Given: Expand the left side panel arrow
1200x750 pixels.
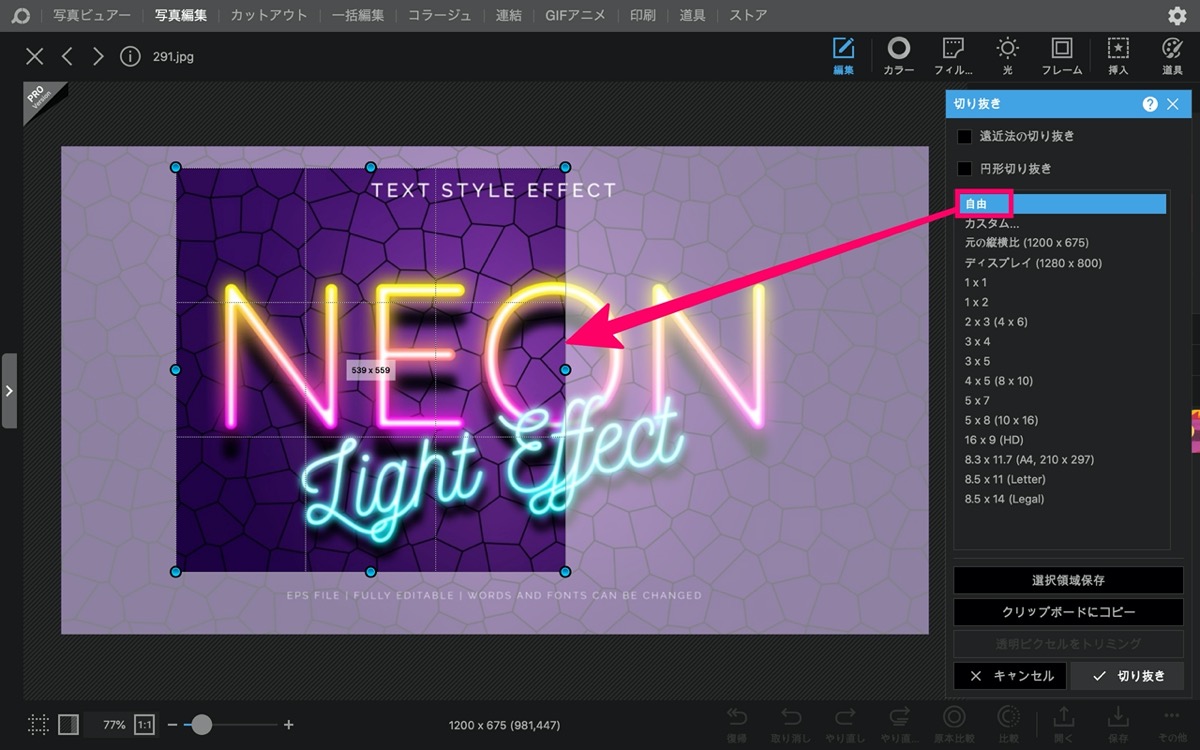Looking at the screenshot, I should 9,390.
